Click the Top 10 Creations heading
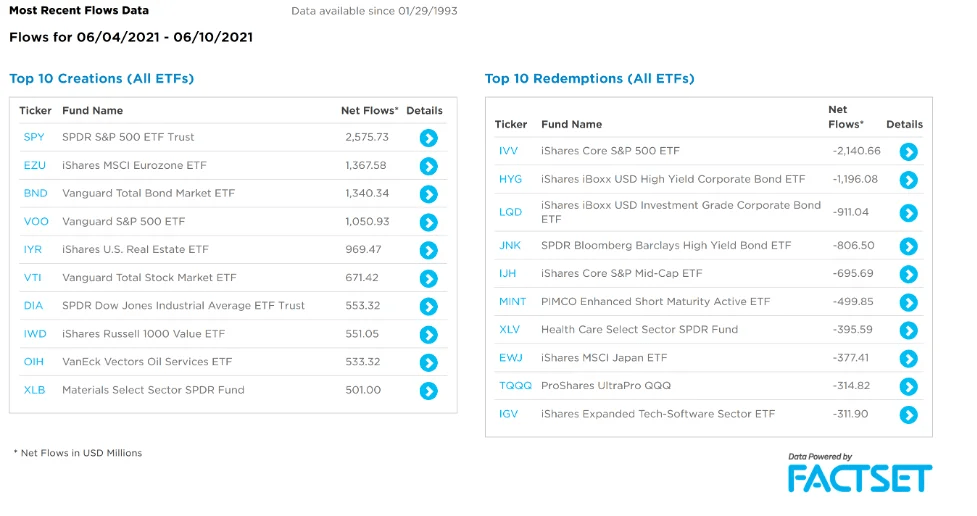Screen dimensions: 977x516 102,79
